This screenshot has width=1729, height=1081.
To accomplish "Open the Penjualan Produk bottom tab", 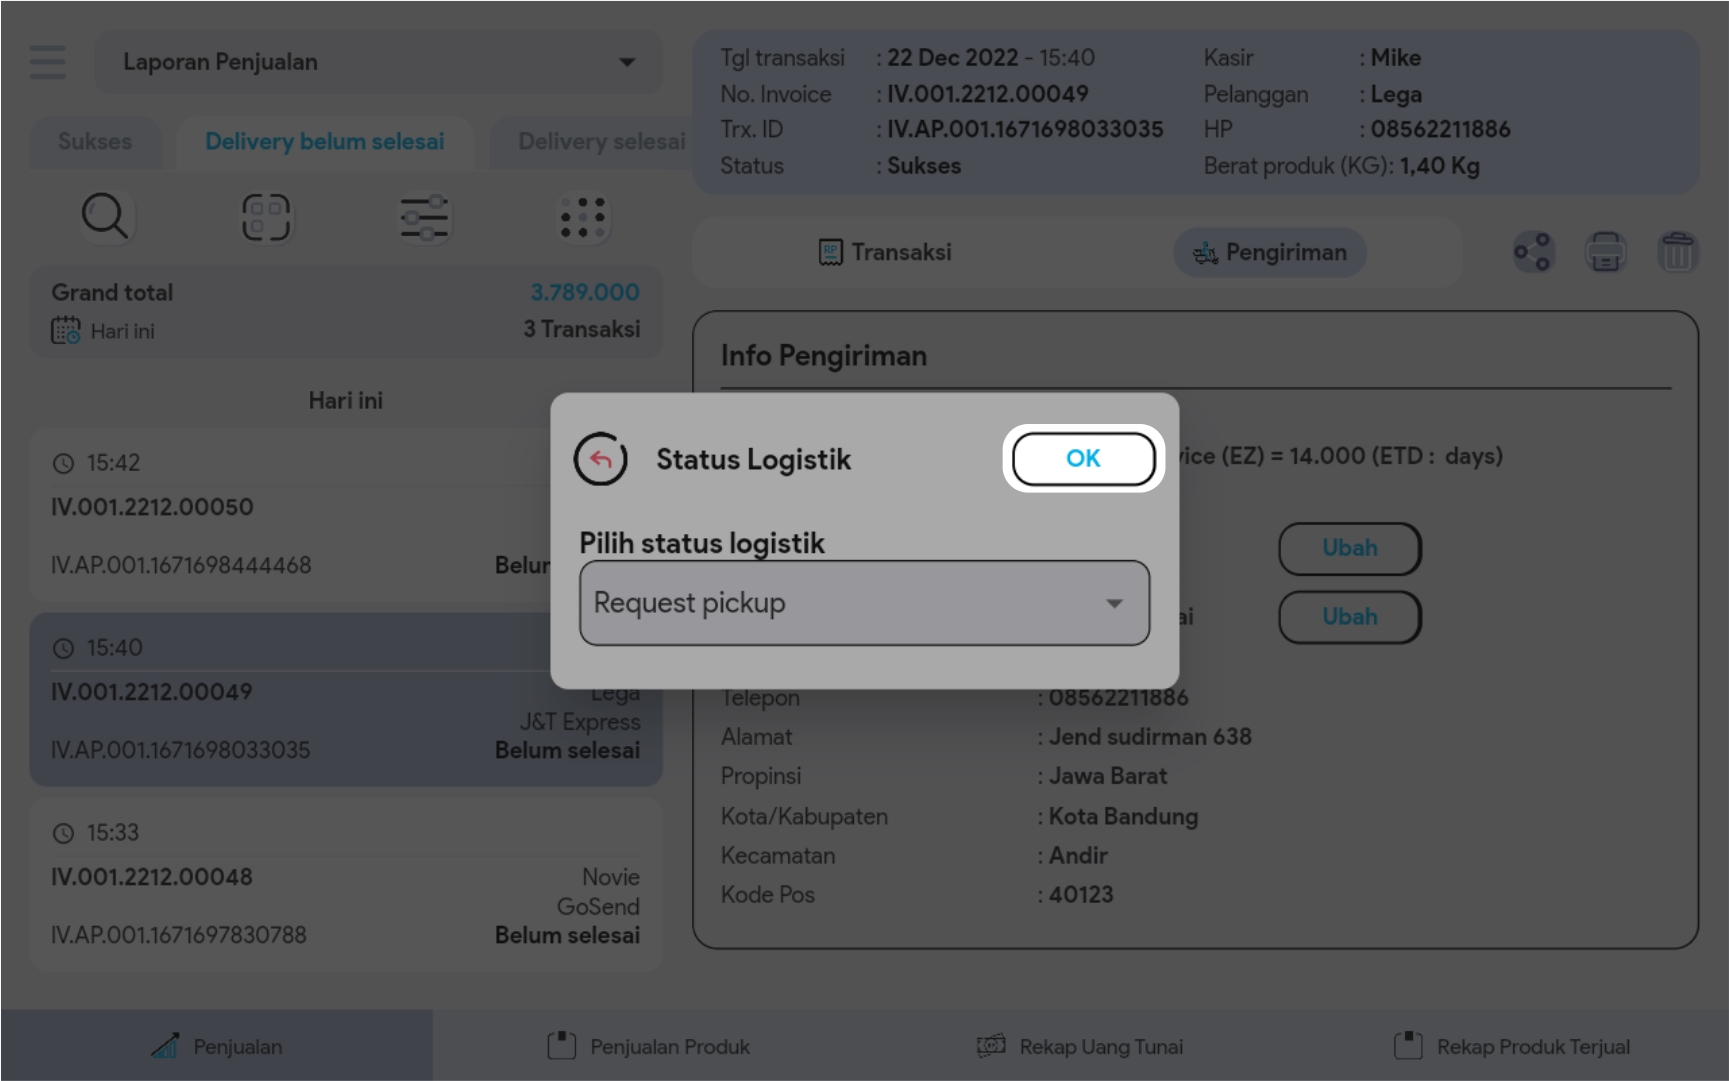I will pyautogui.click(x=649, y=1046).
